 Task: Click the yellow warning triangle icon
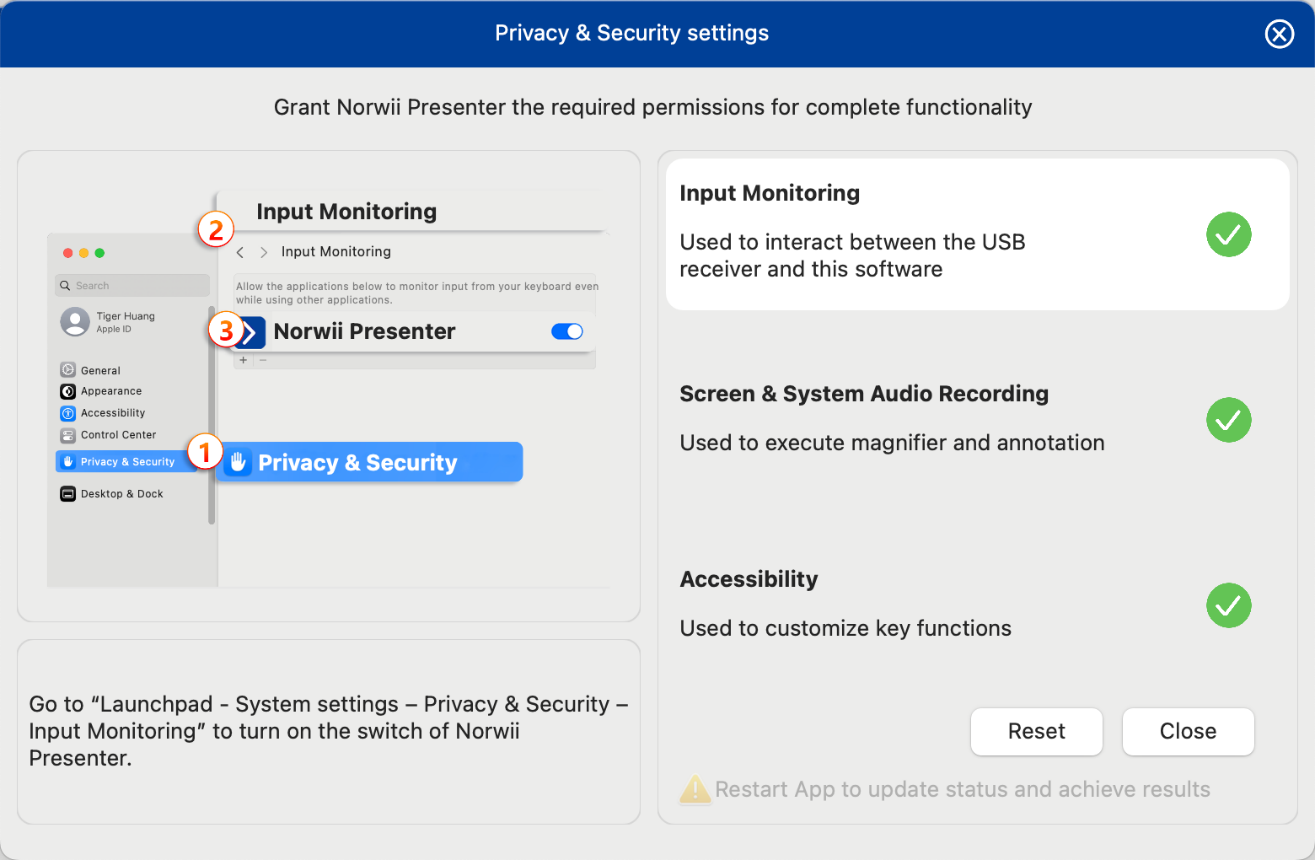point(695,790)
